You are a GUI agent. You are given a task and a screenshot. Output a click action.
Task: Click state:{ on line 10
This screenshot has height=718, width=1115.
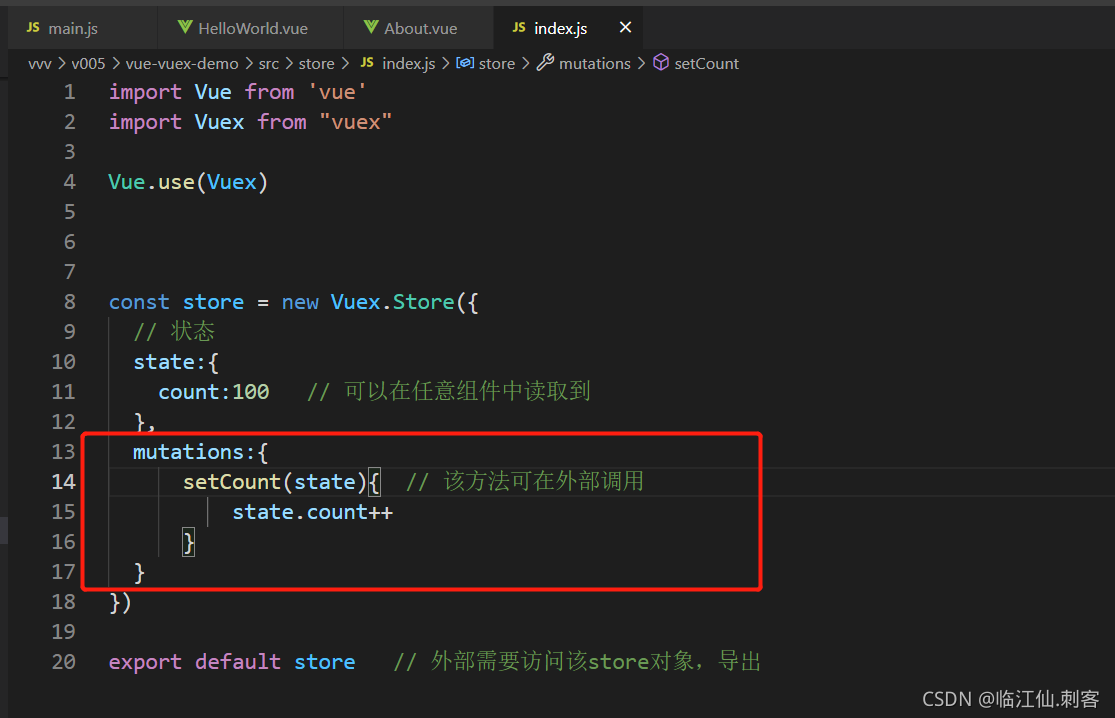[176, 363]
